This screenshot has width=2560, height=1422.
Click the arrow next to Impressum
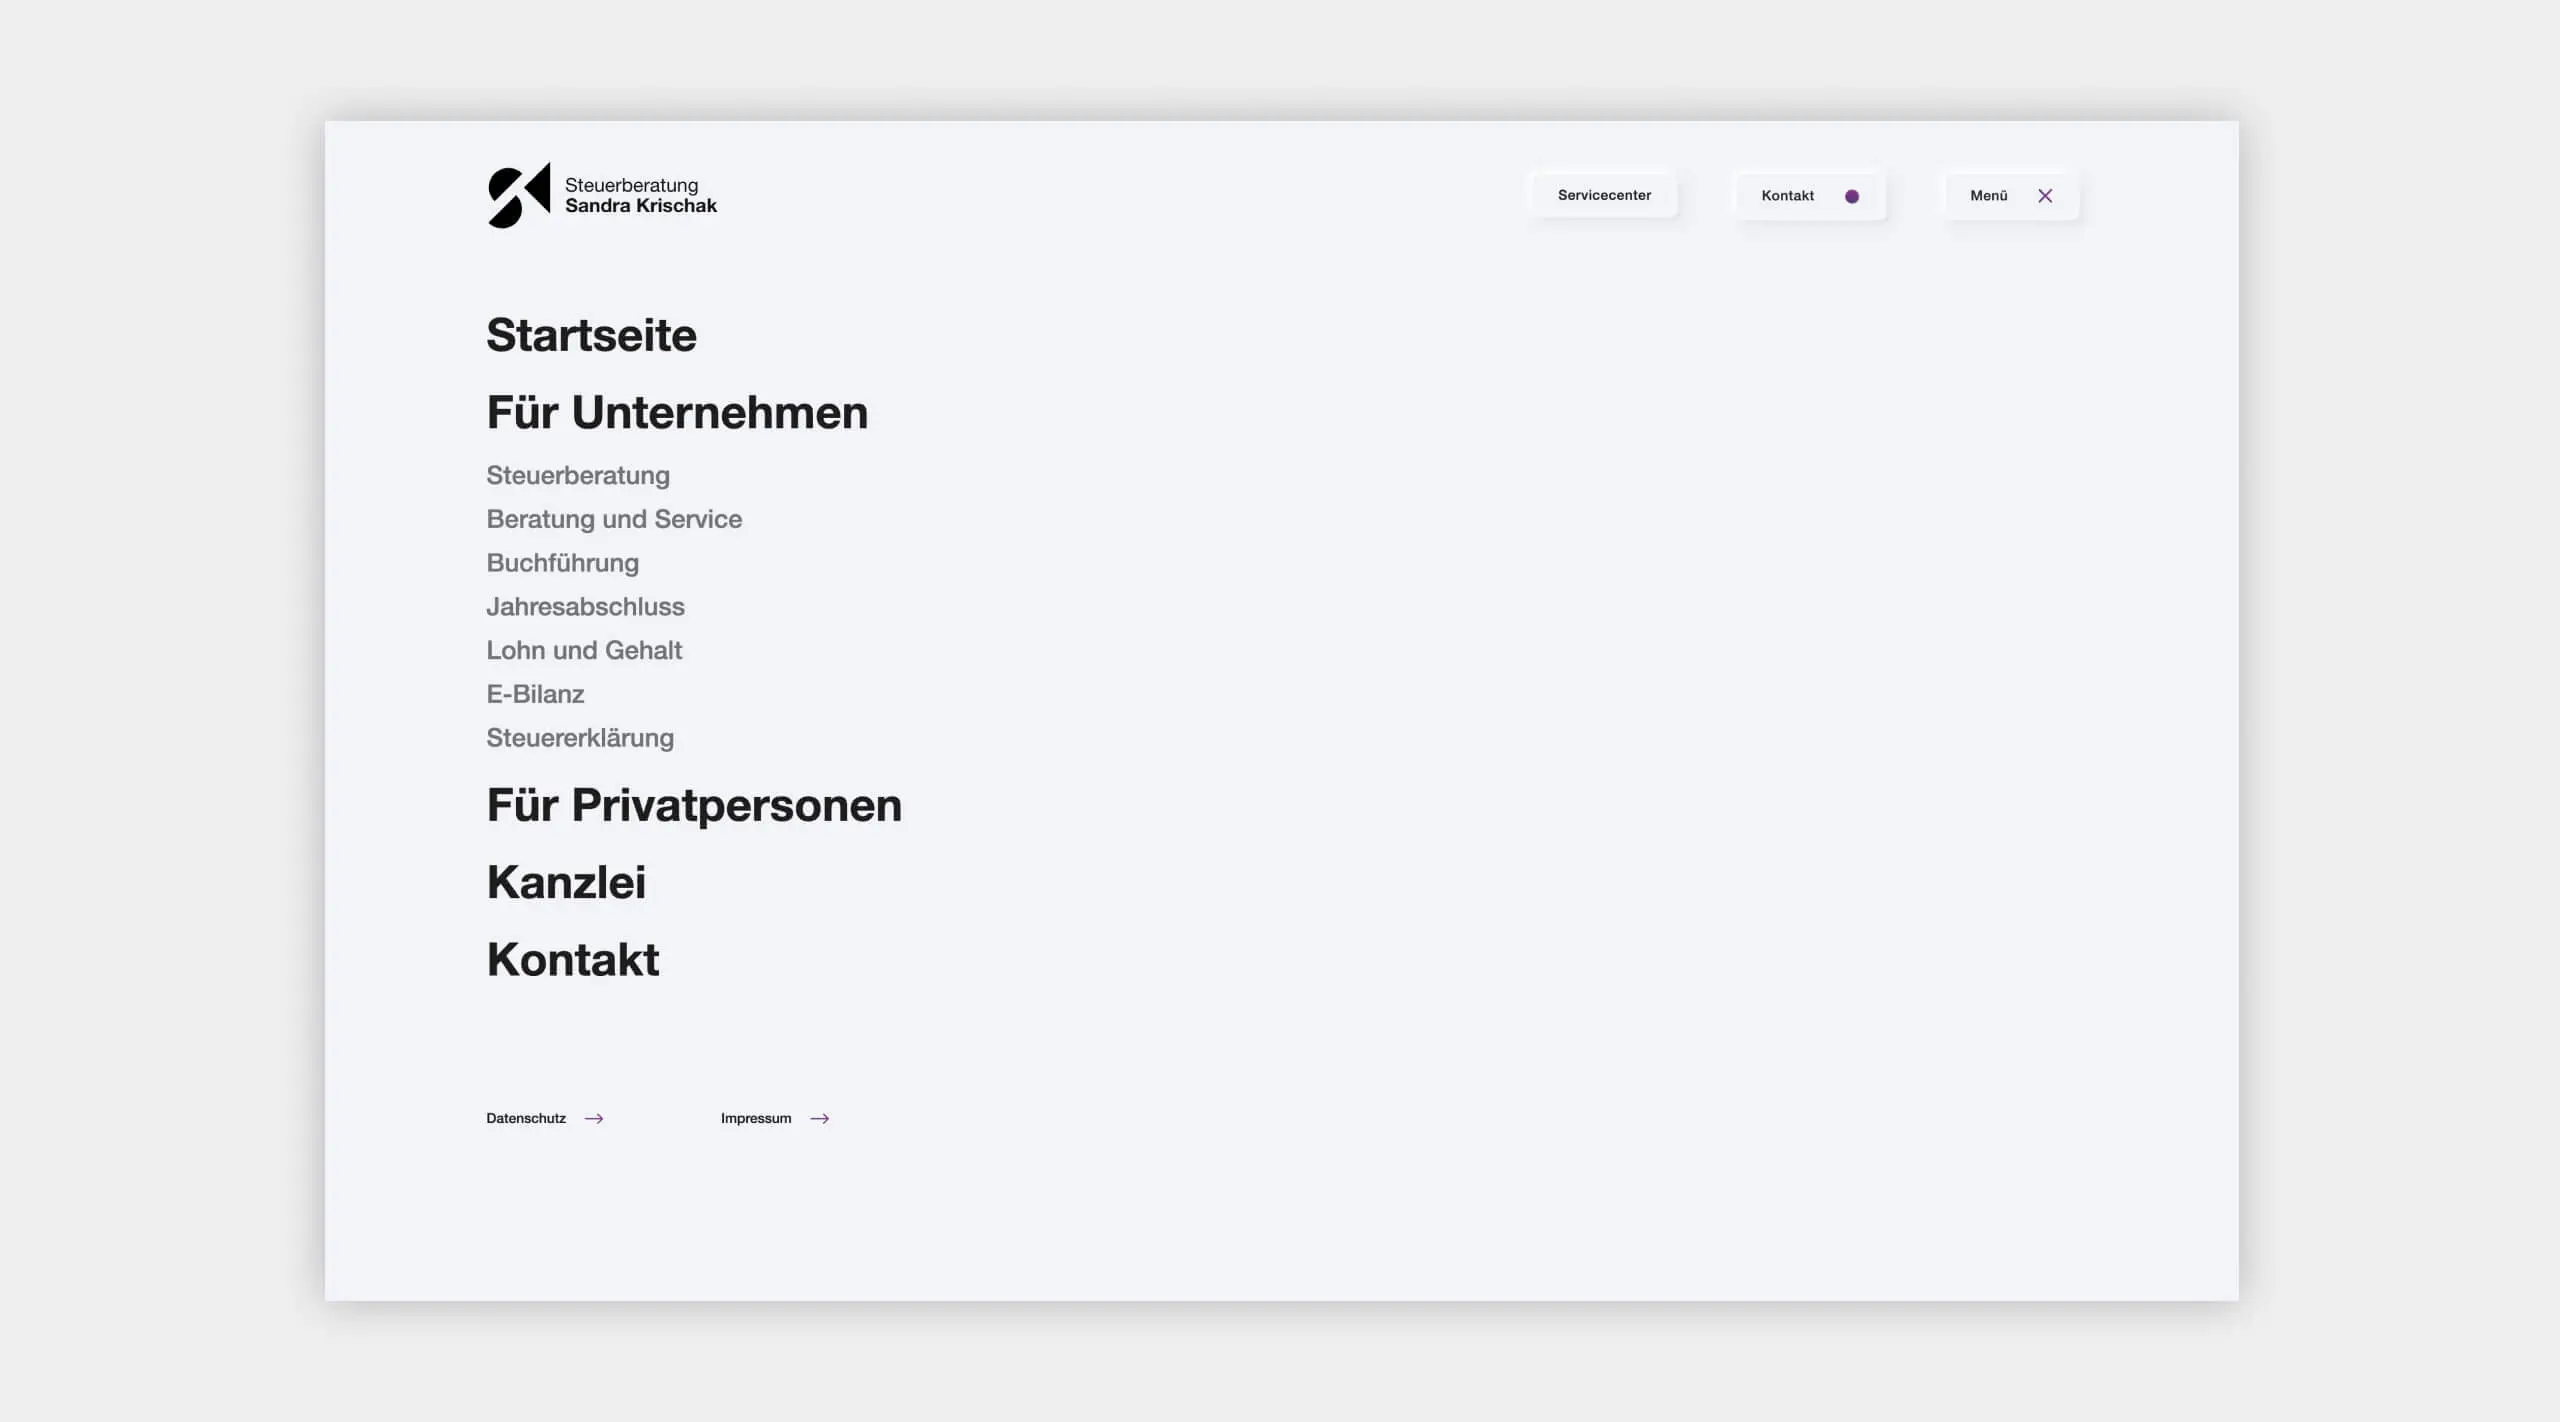820,1119
